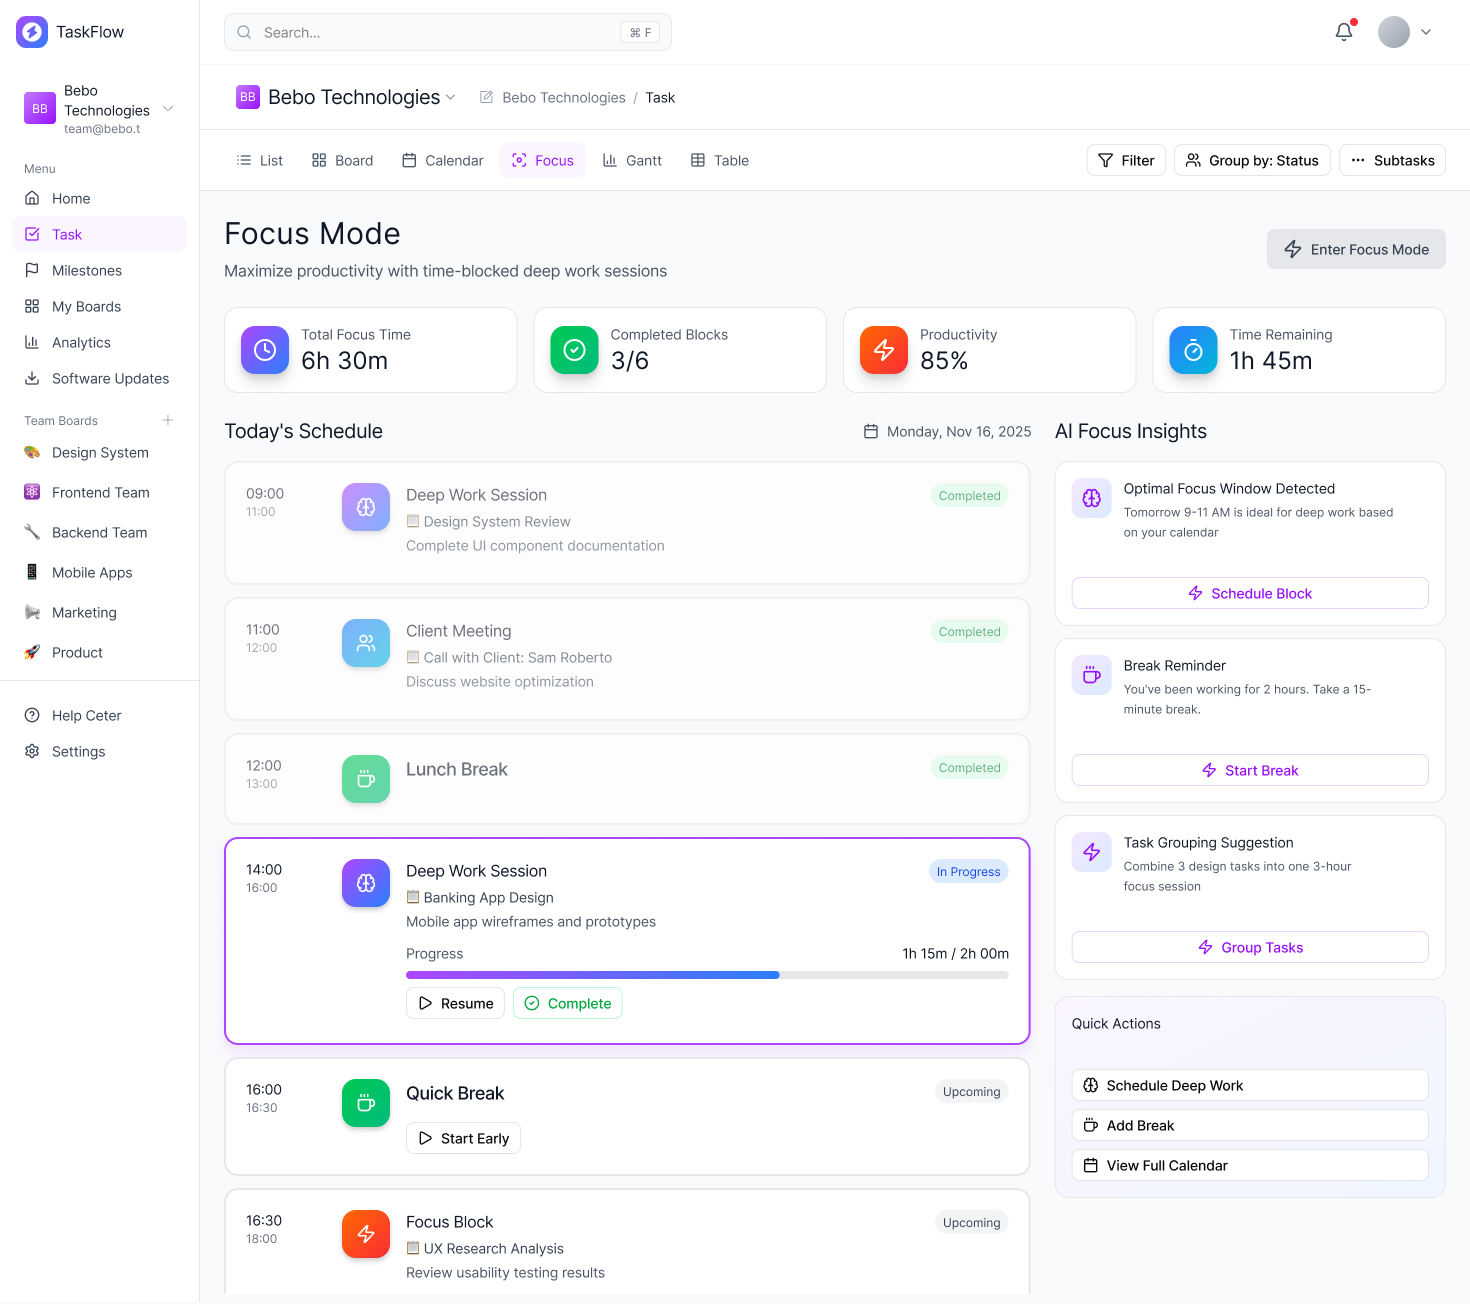Click the session progress bar

coord(707,975)
